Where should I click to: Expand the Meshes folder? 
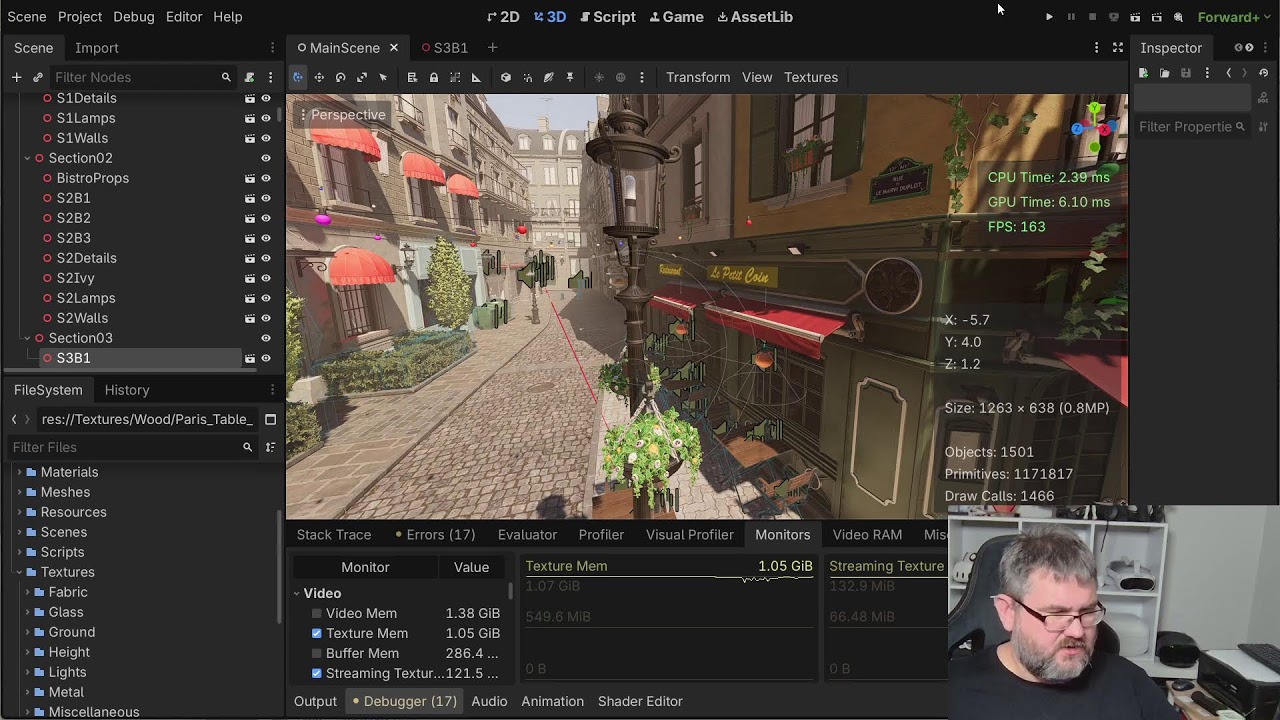point(18,492)
